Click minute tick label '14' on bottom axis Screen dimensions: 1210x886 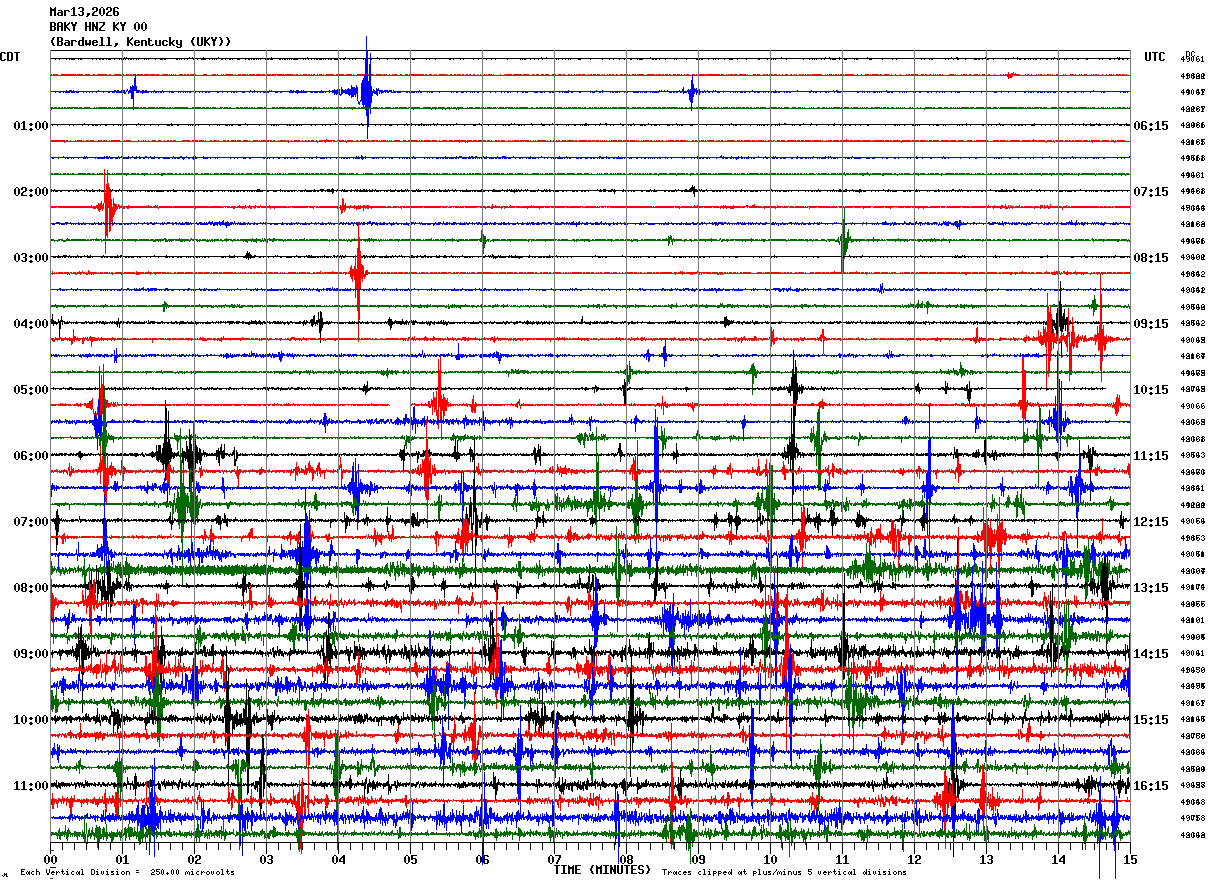click(x=1058, y=860)
